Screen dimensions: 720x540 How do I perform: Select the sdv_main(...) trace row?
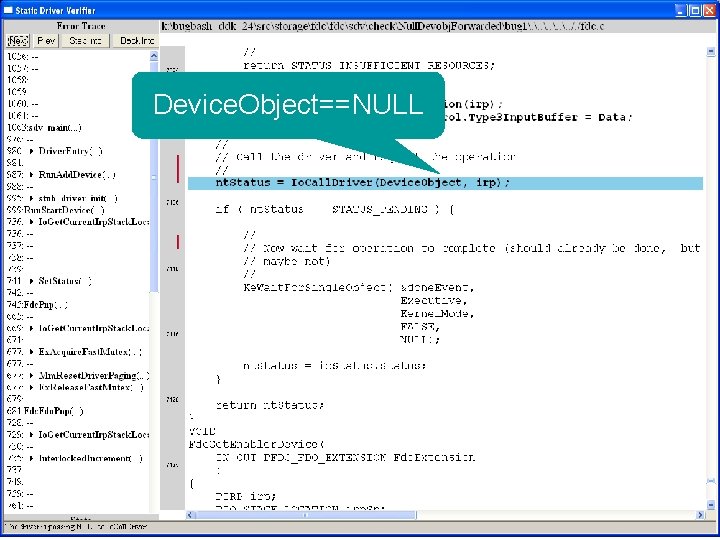click(44, 127)
